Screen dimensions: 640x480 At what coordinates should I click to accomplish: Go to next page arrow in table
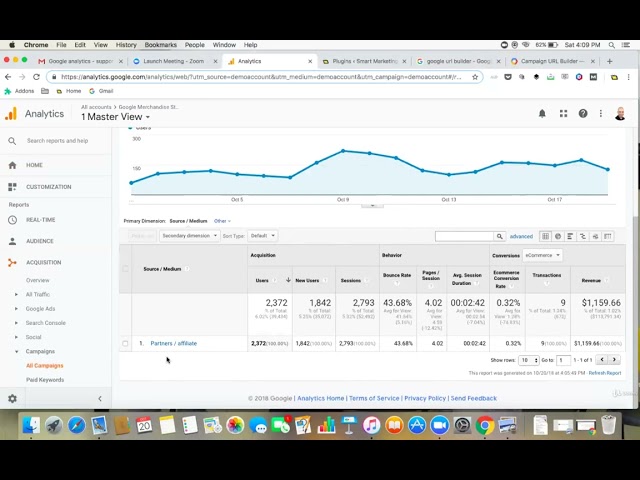coord(614,360)
